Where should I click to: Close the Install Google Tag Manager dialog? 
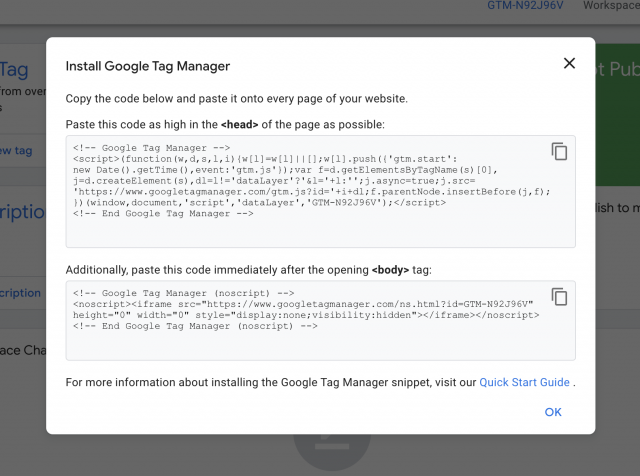click(x=569, y=63)
